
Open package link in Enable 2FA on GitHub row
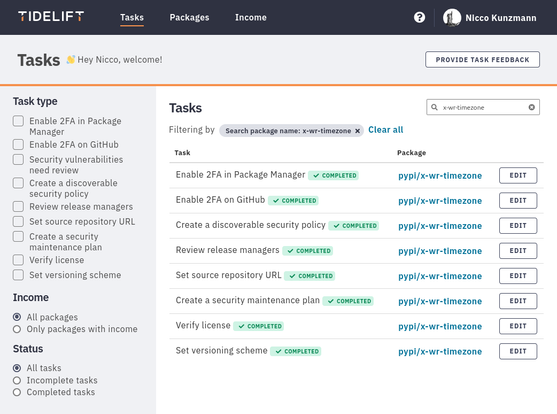click(440, 201)
